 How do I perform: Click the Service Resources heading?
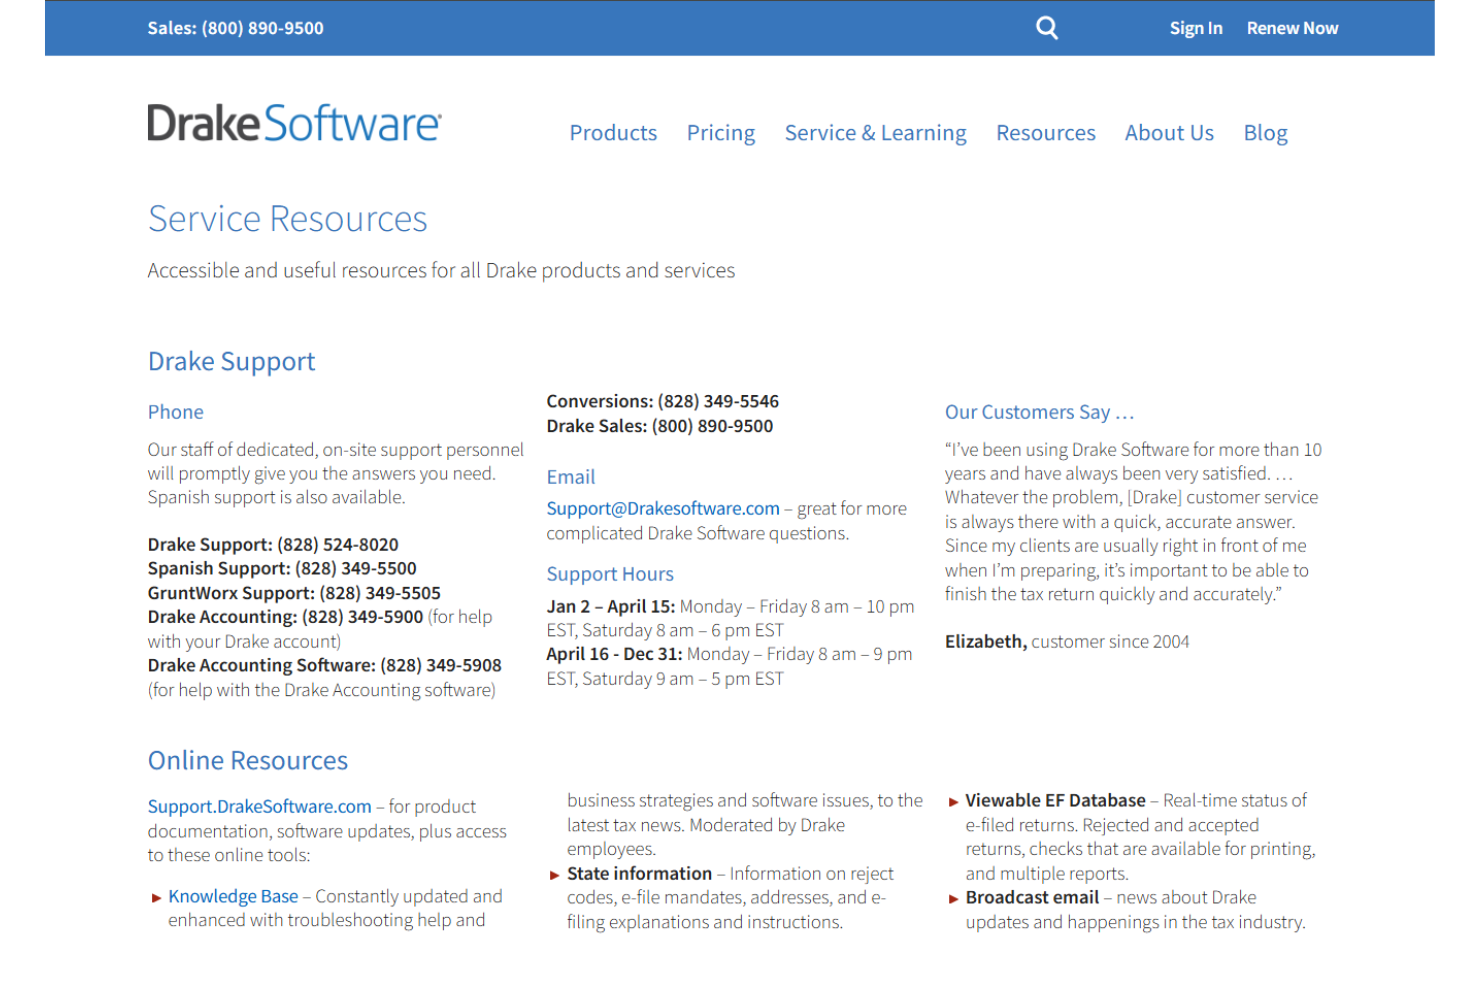[288, 219]
